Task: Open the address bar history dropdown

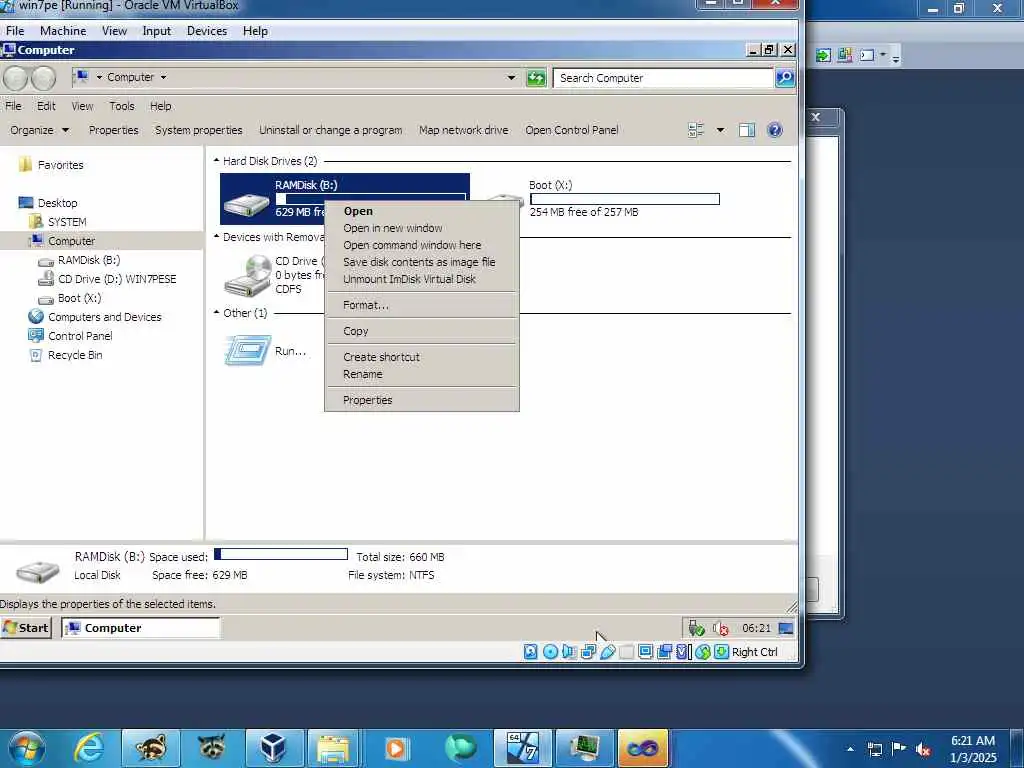Action: click(511, 78)
